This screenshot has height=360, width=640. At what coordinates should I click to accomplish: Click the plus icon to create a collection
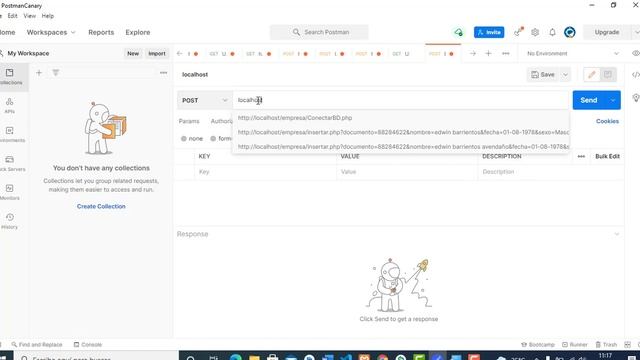click(39, 73)
